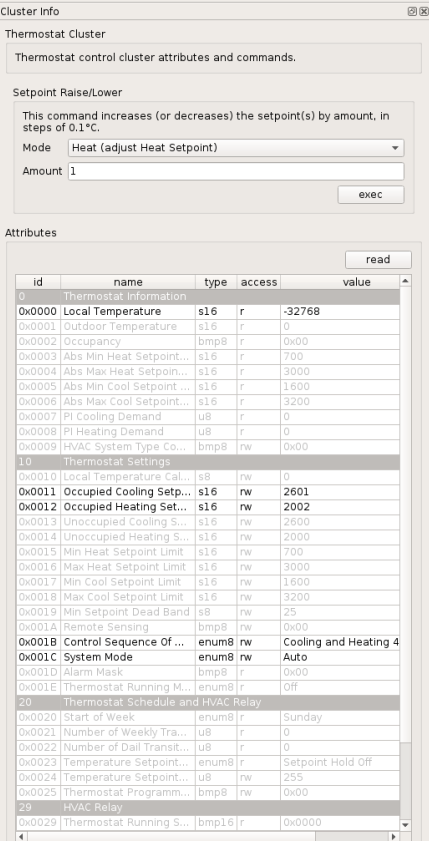Select the Occupancy attribute row
Viewport: 429px width, 841px height.
(x=208, y=342)
